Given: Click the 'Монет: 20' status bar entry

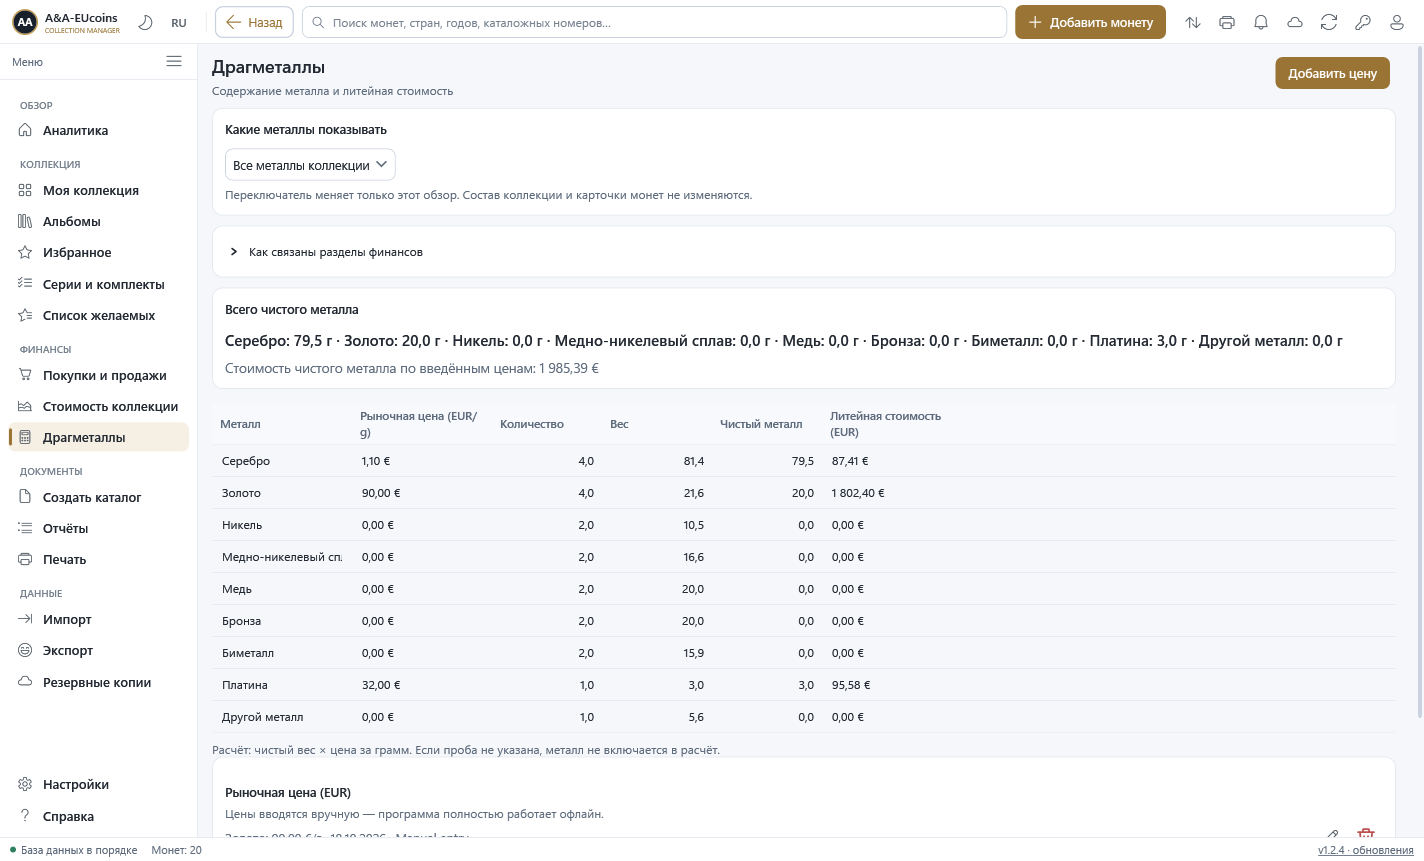Looking at the screenshot, I should click(176, 850).
